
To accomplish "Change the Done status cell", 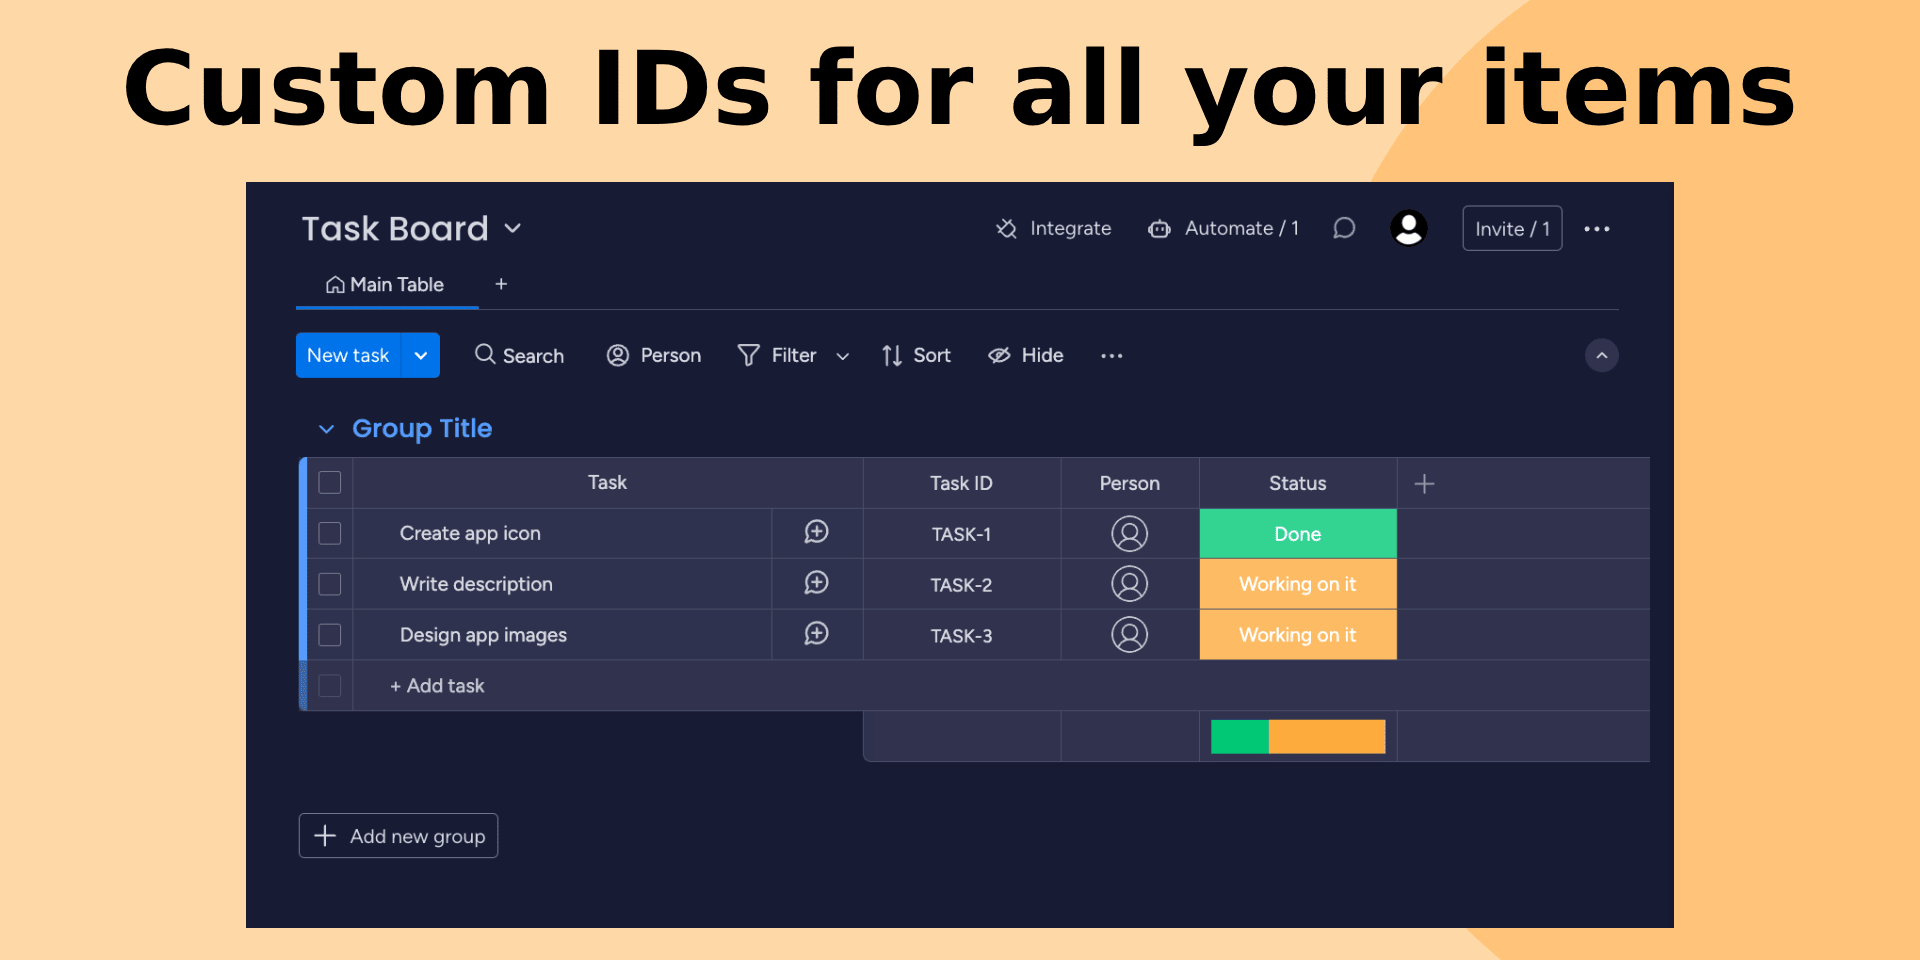I will click(1298, 534).
